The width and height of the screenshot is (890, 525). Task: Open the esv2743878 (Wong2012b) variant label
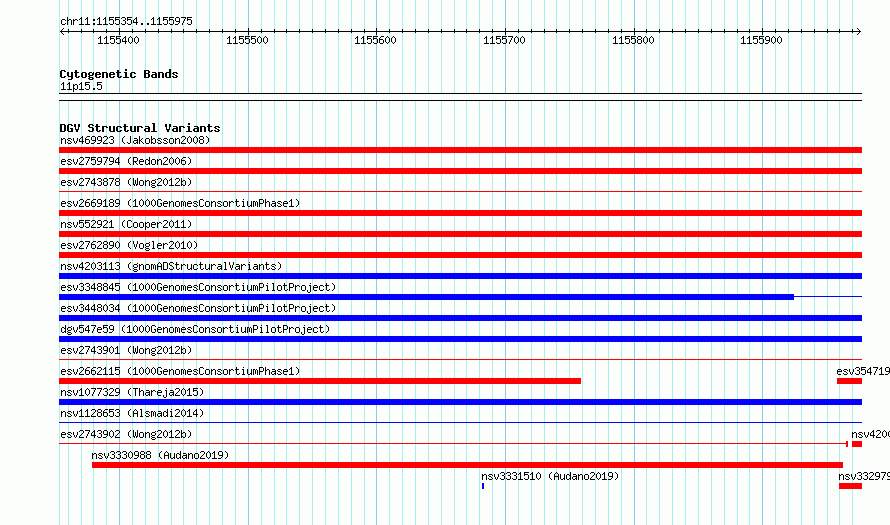coord(126,182)
